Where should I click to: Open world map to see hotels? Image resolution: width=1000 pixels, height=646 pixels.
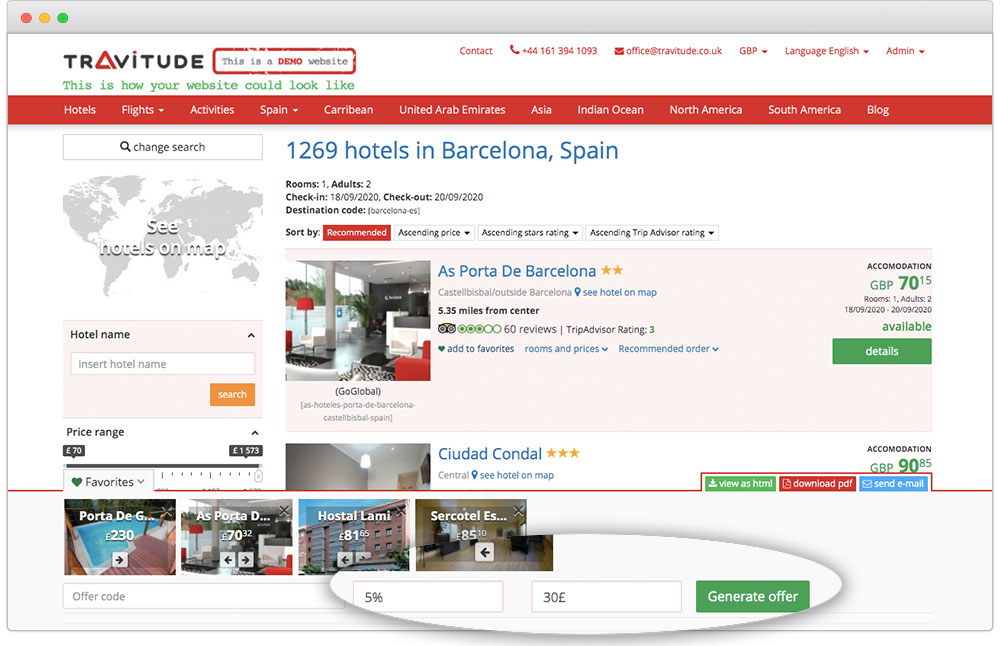coord(162,237)
